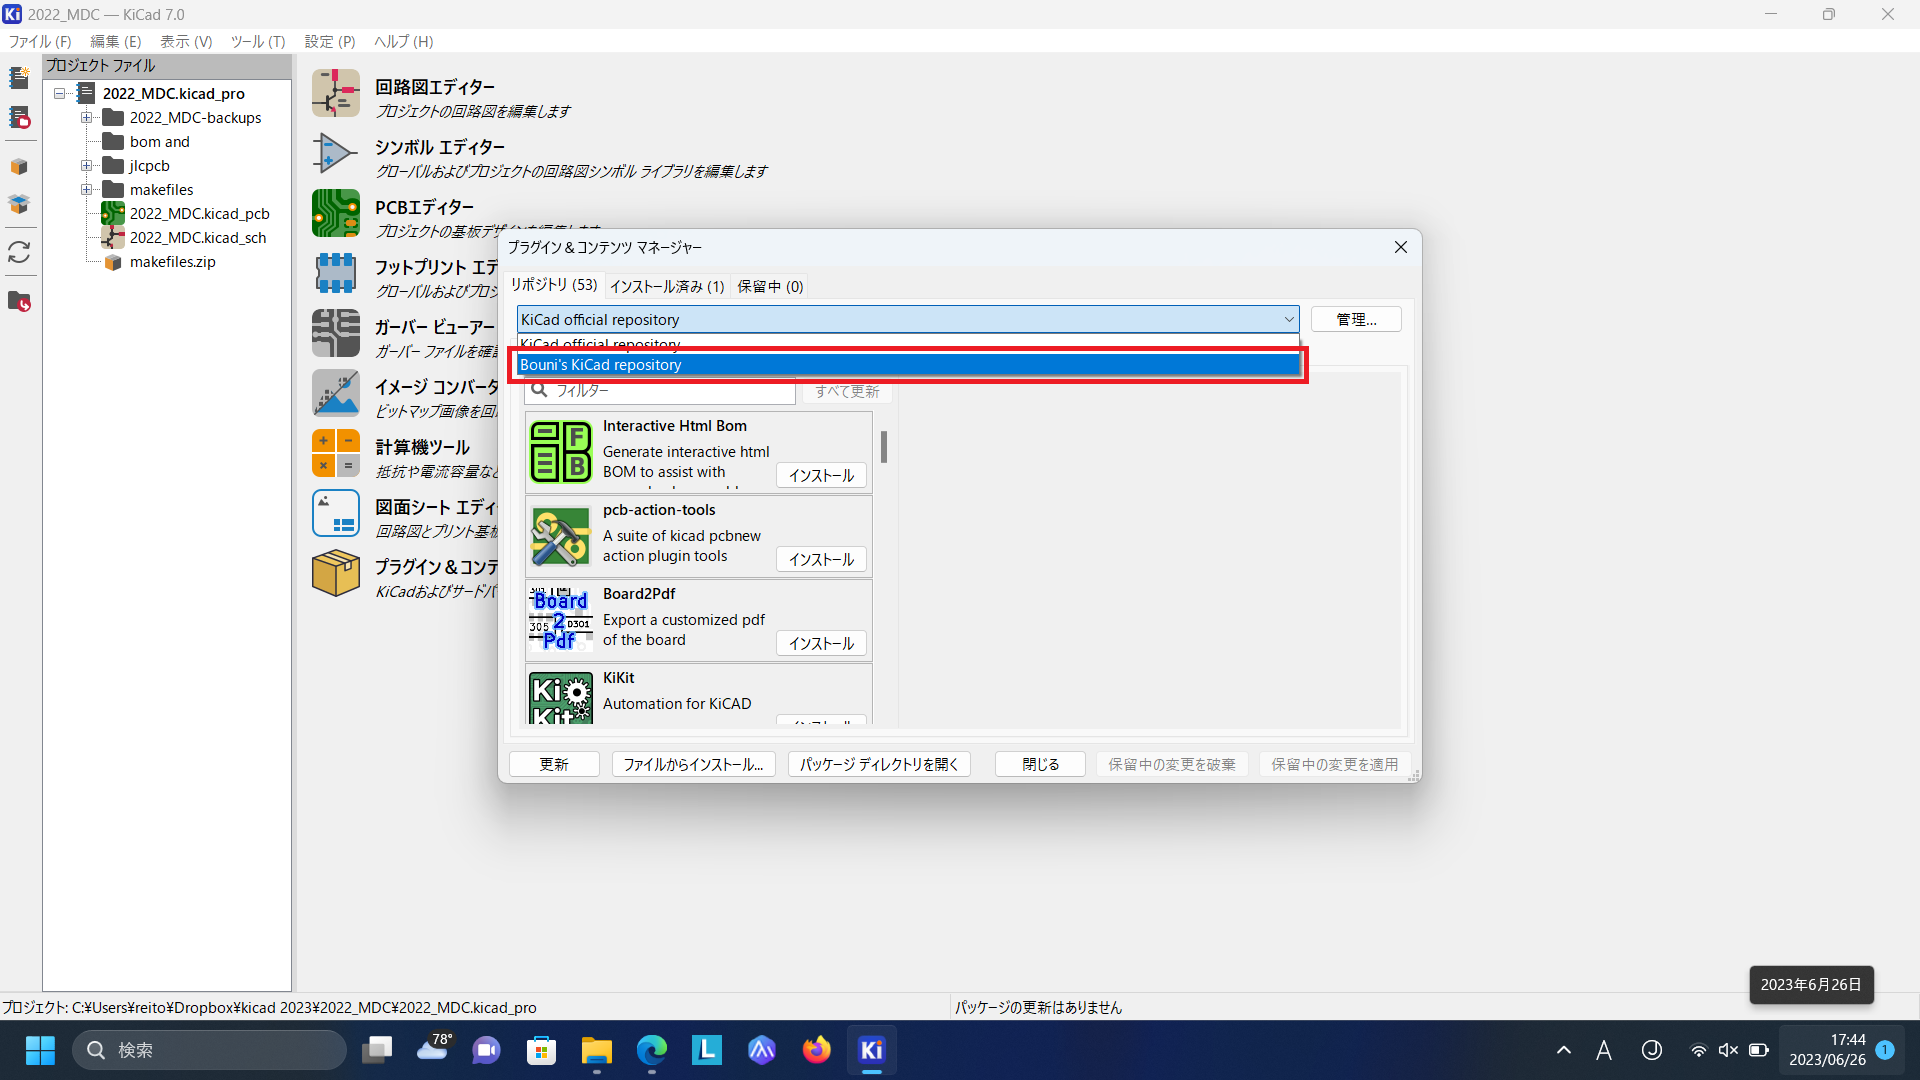Viewport: 1920px width, 1080px height.
Task: Click the refresh icon in left sidebar
Action: coord(19,252)
